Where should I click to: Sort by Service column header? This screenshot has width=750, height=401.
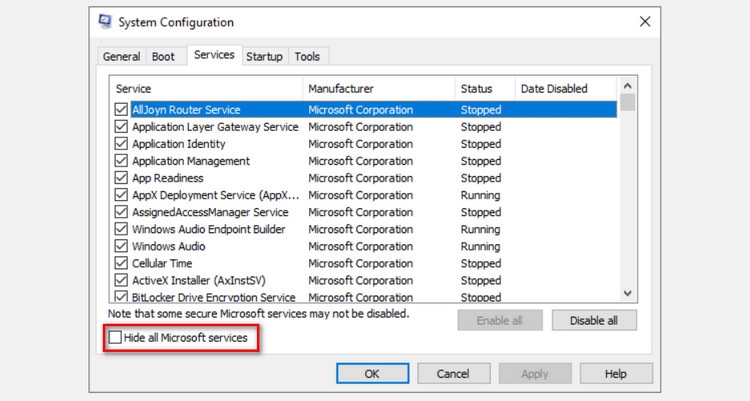click(206, 89)
